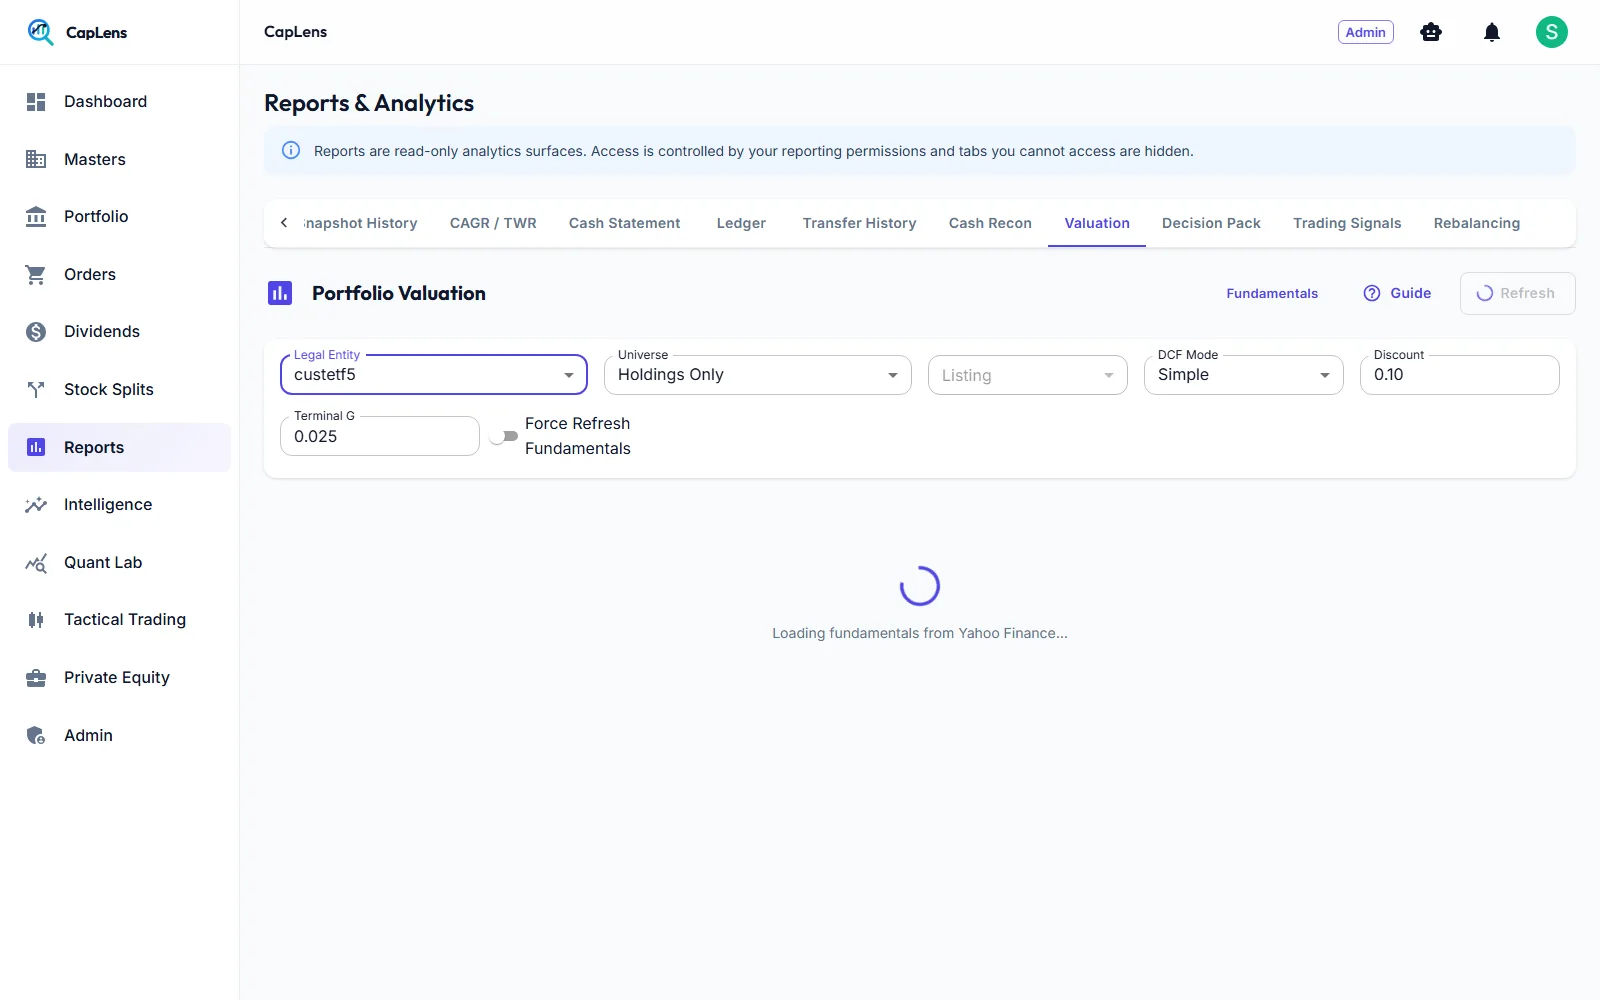Screen dimensions: 1600x1000
Task: Click the Orders shopping cart icon
Action: click(36, 274)
